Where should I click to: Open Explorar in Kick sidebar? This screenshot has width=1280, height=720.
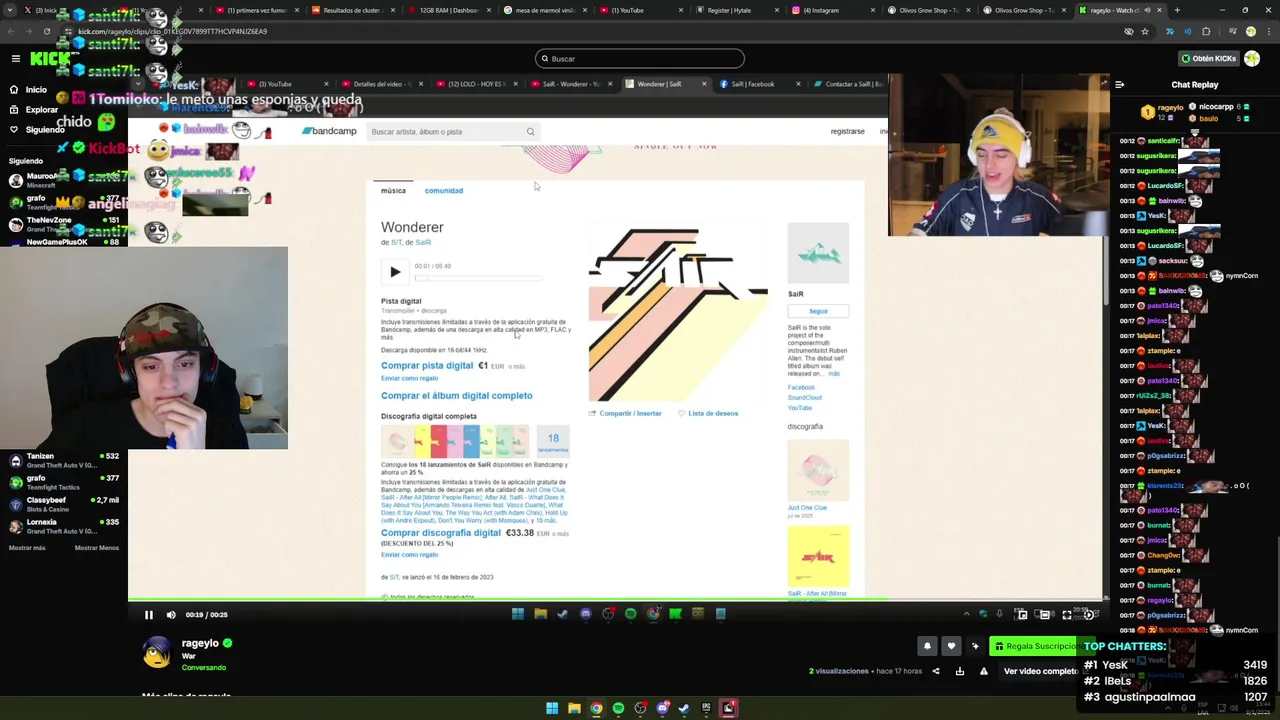[34, 109]
